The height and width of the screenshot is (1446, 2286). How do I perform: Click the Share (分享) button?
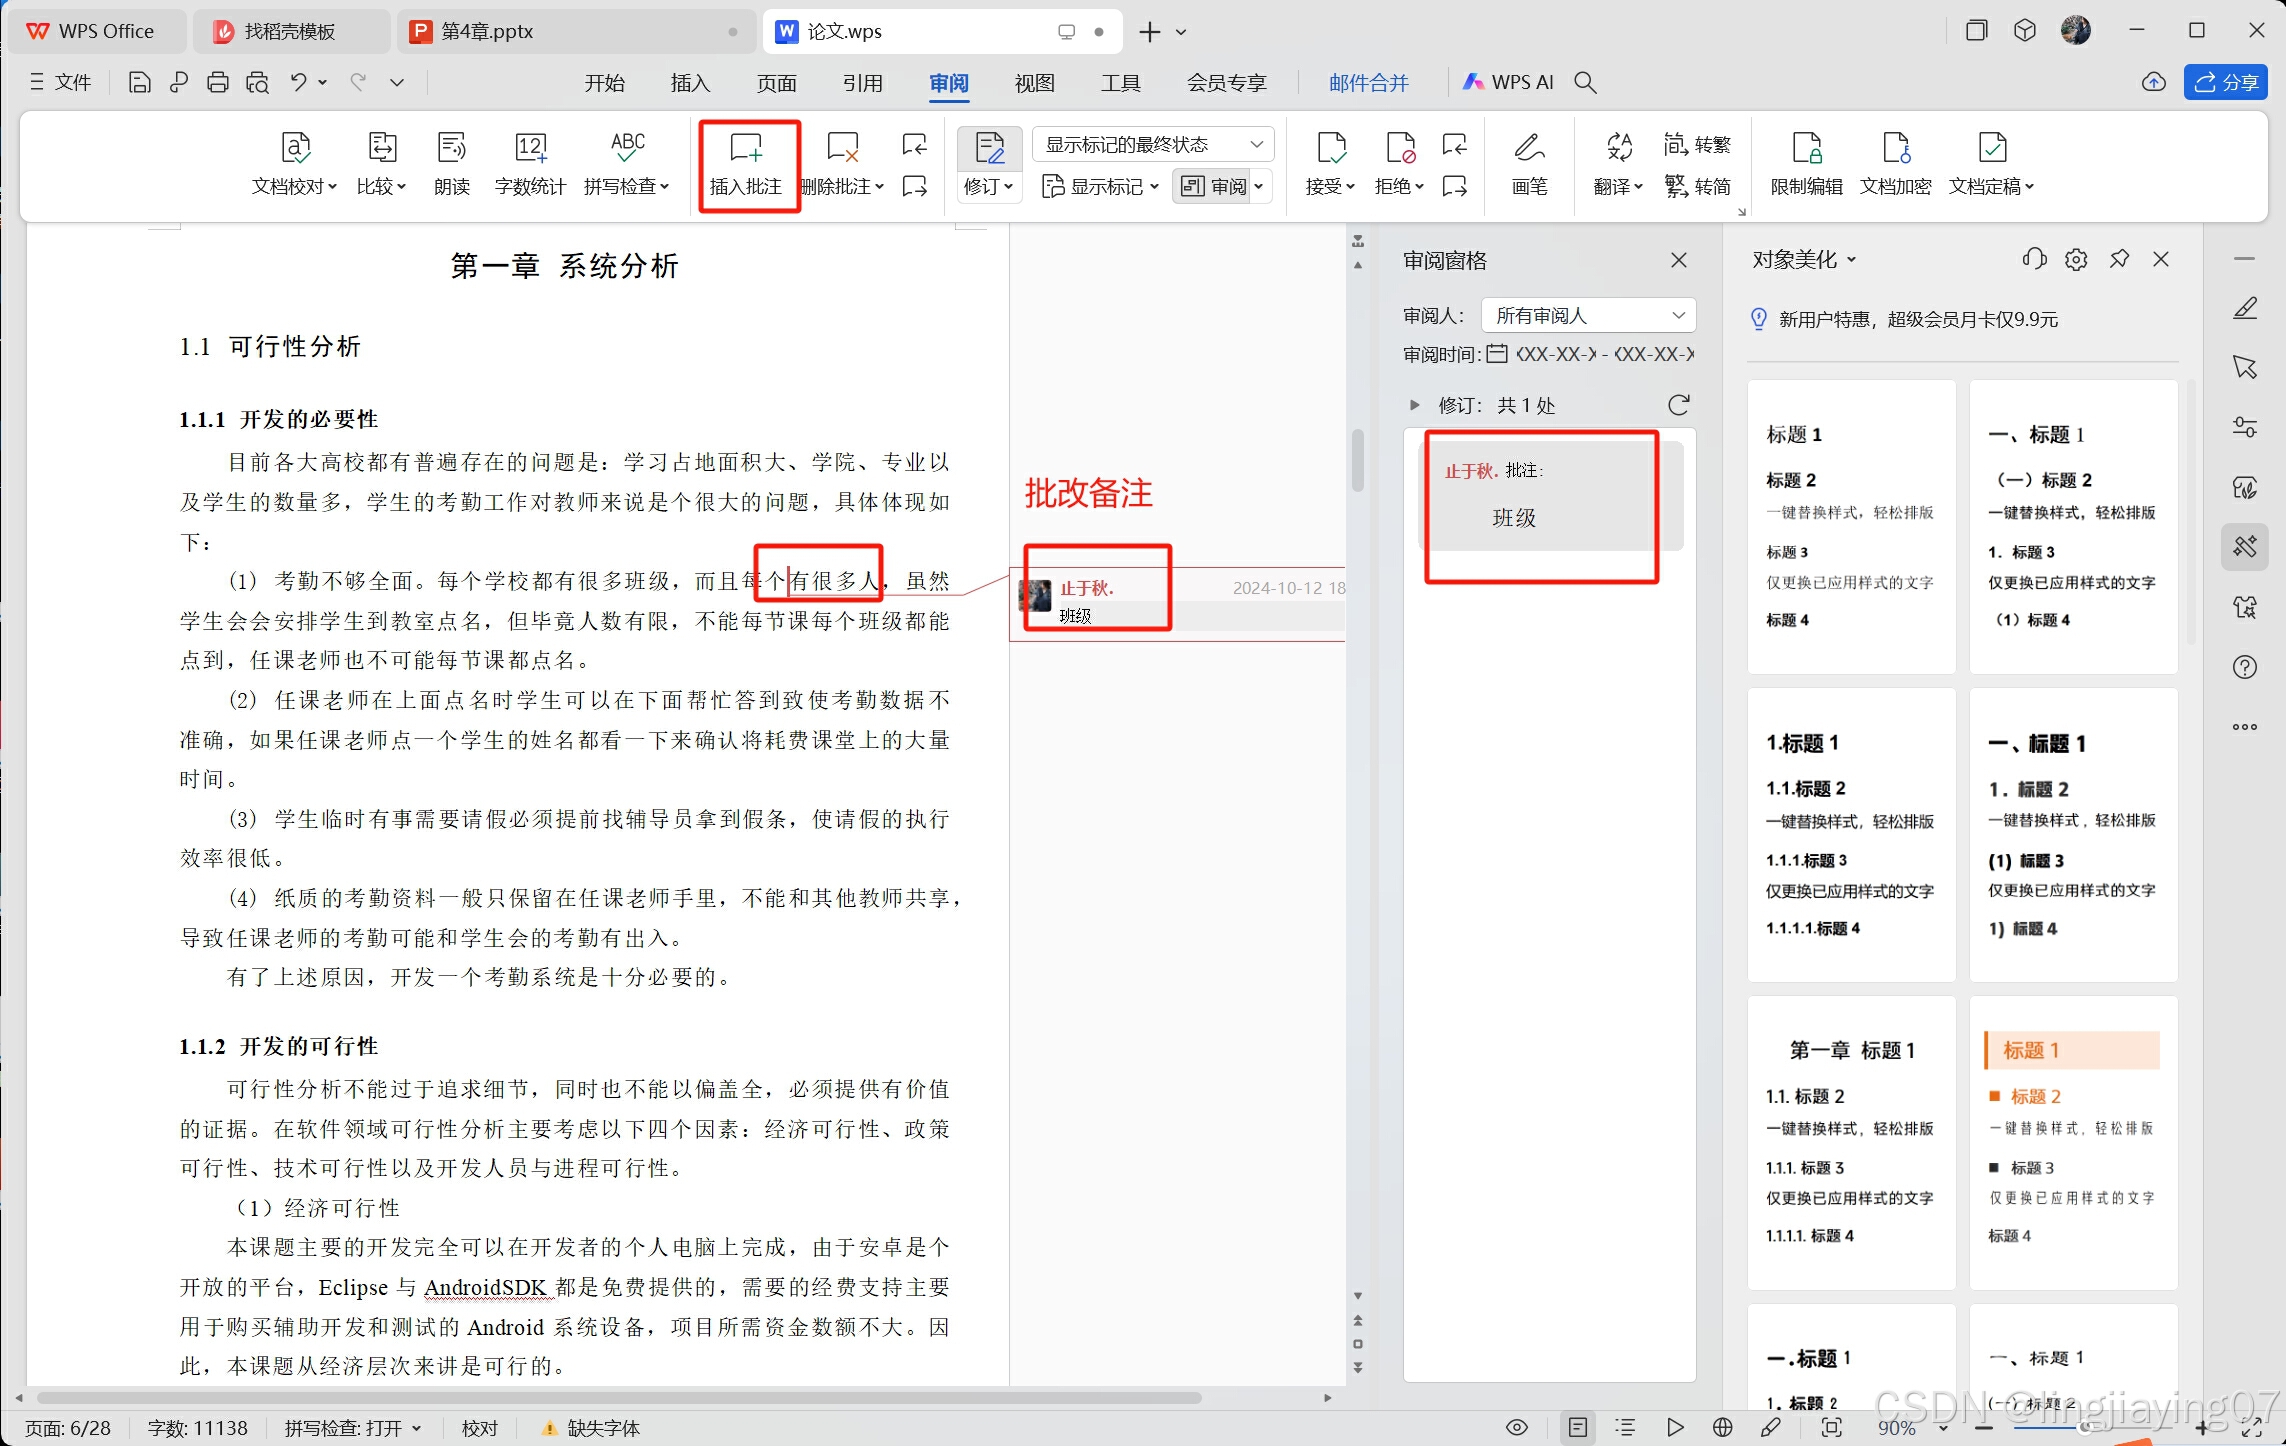coord(2226,83)
